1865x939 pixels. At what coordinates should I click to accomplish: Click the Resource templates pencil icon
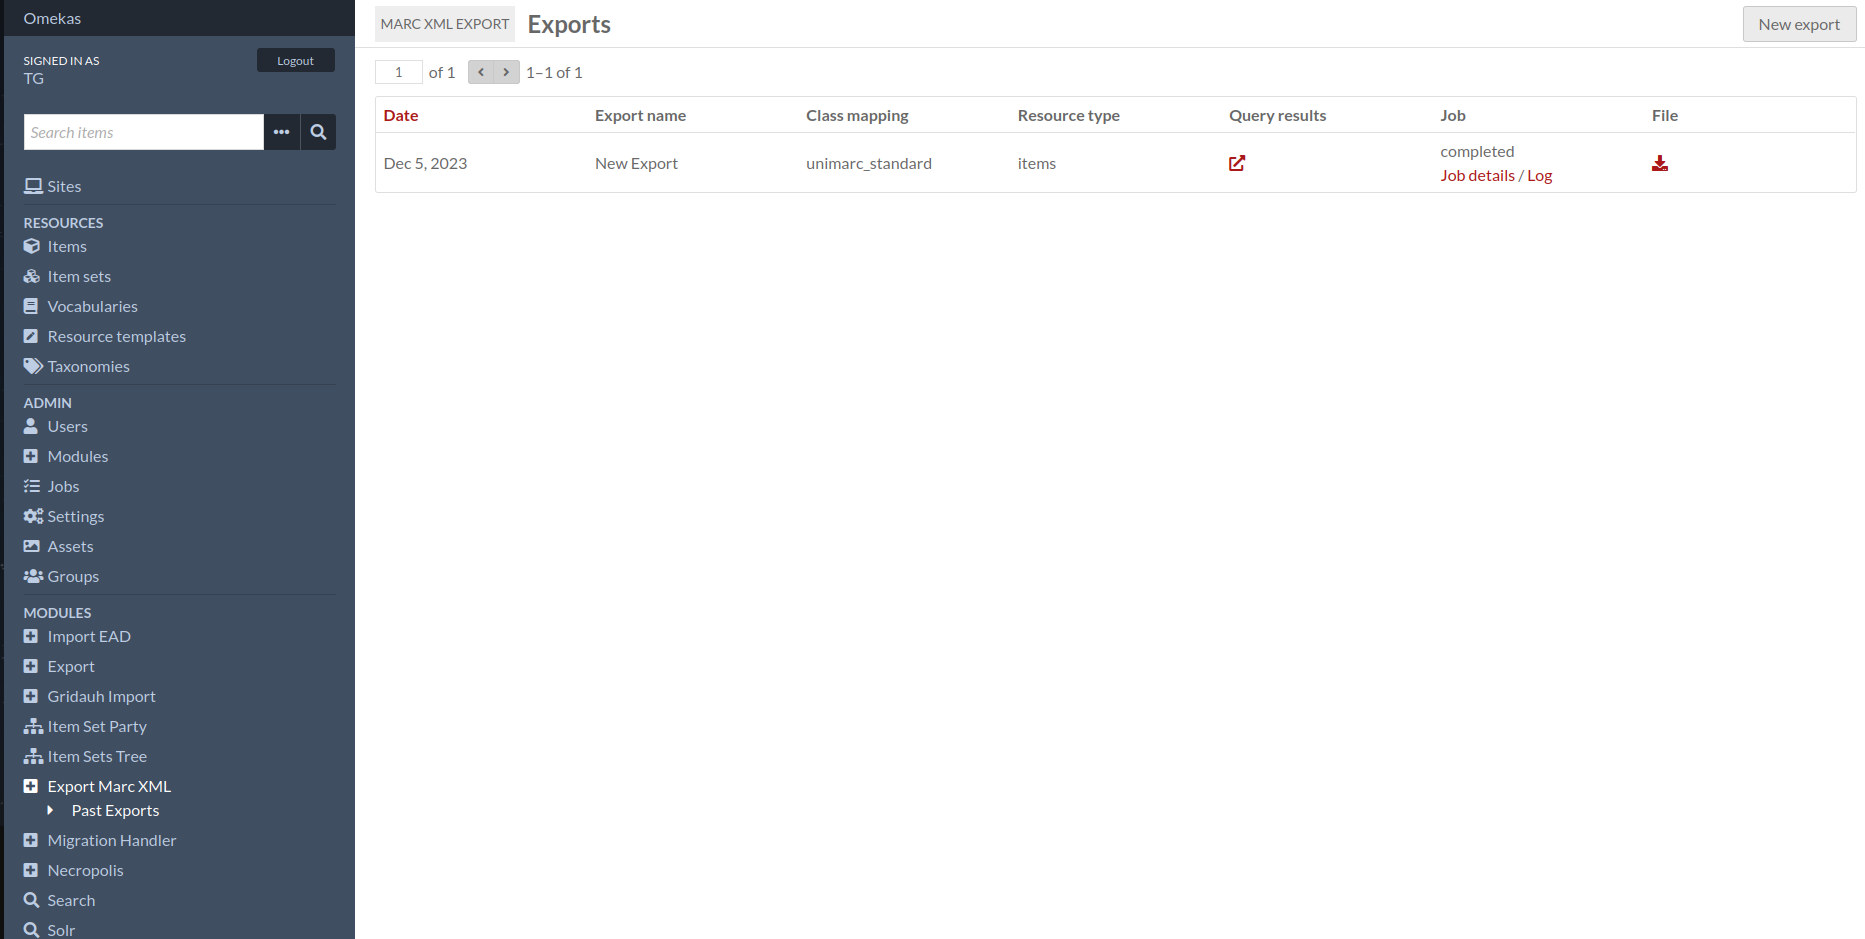pyautogui.click(x=31, y=336)
